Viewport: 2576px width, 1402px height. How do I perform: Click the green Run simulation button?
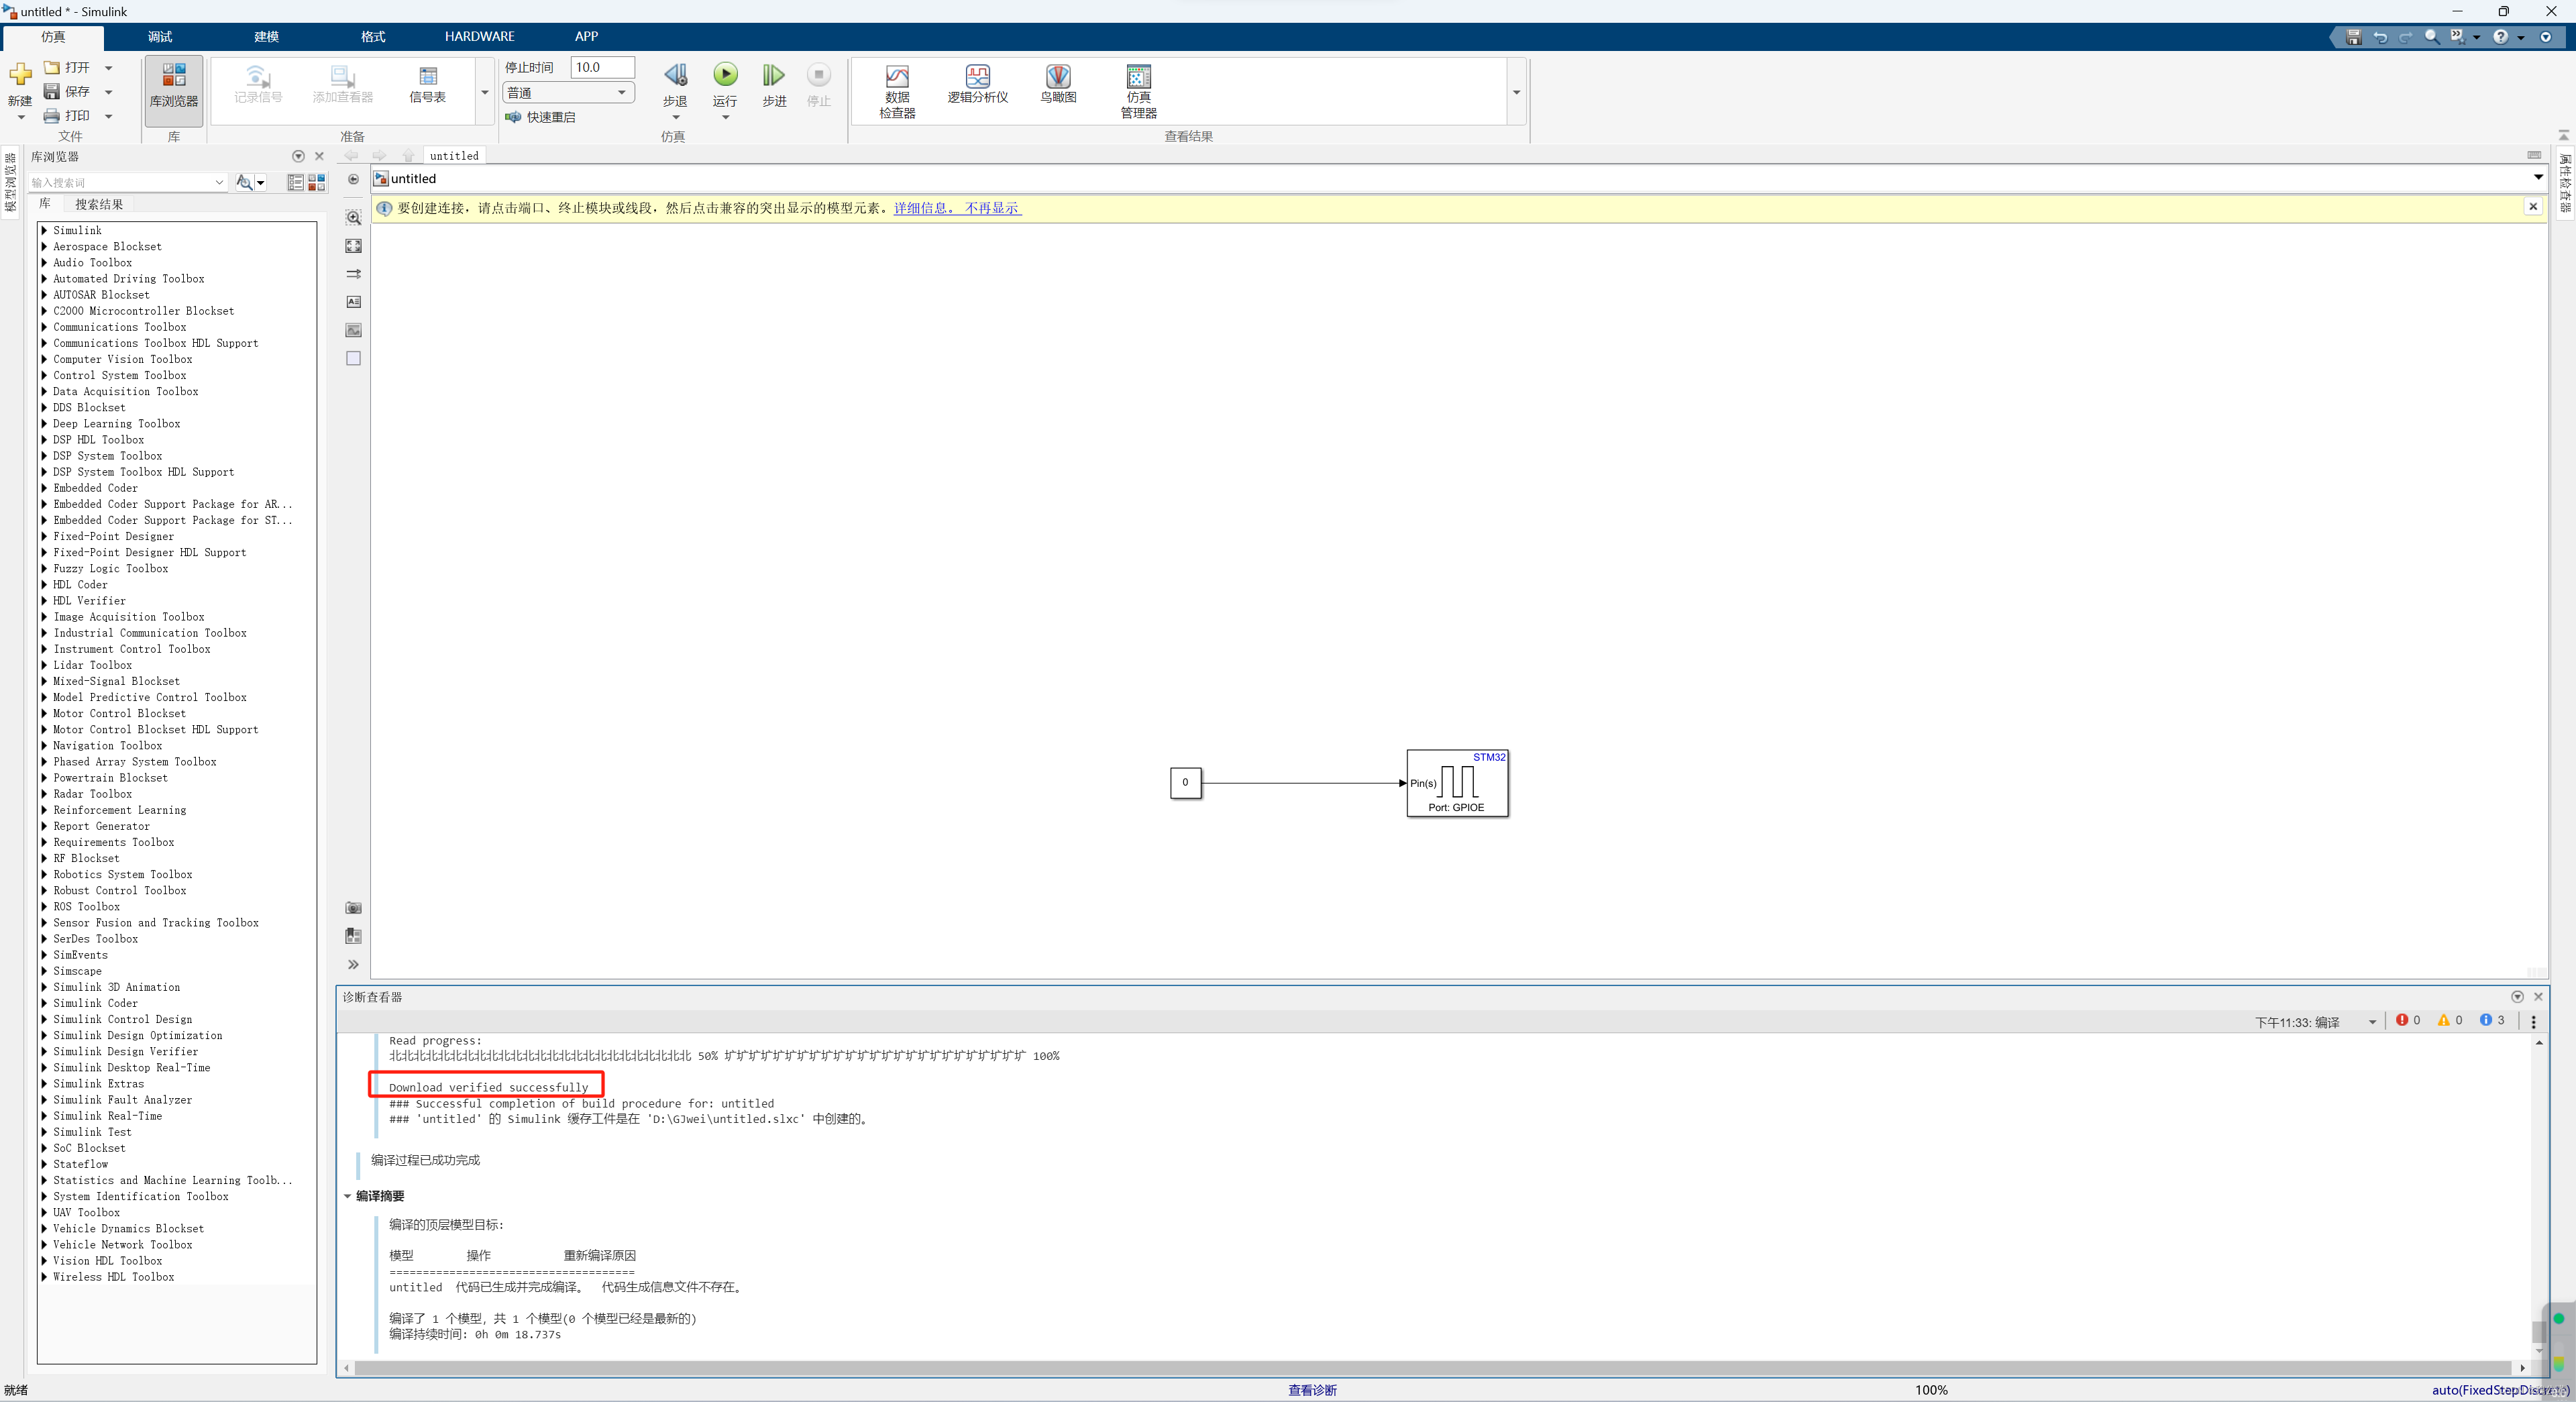tap(725, 75)
